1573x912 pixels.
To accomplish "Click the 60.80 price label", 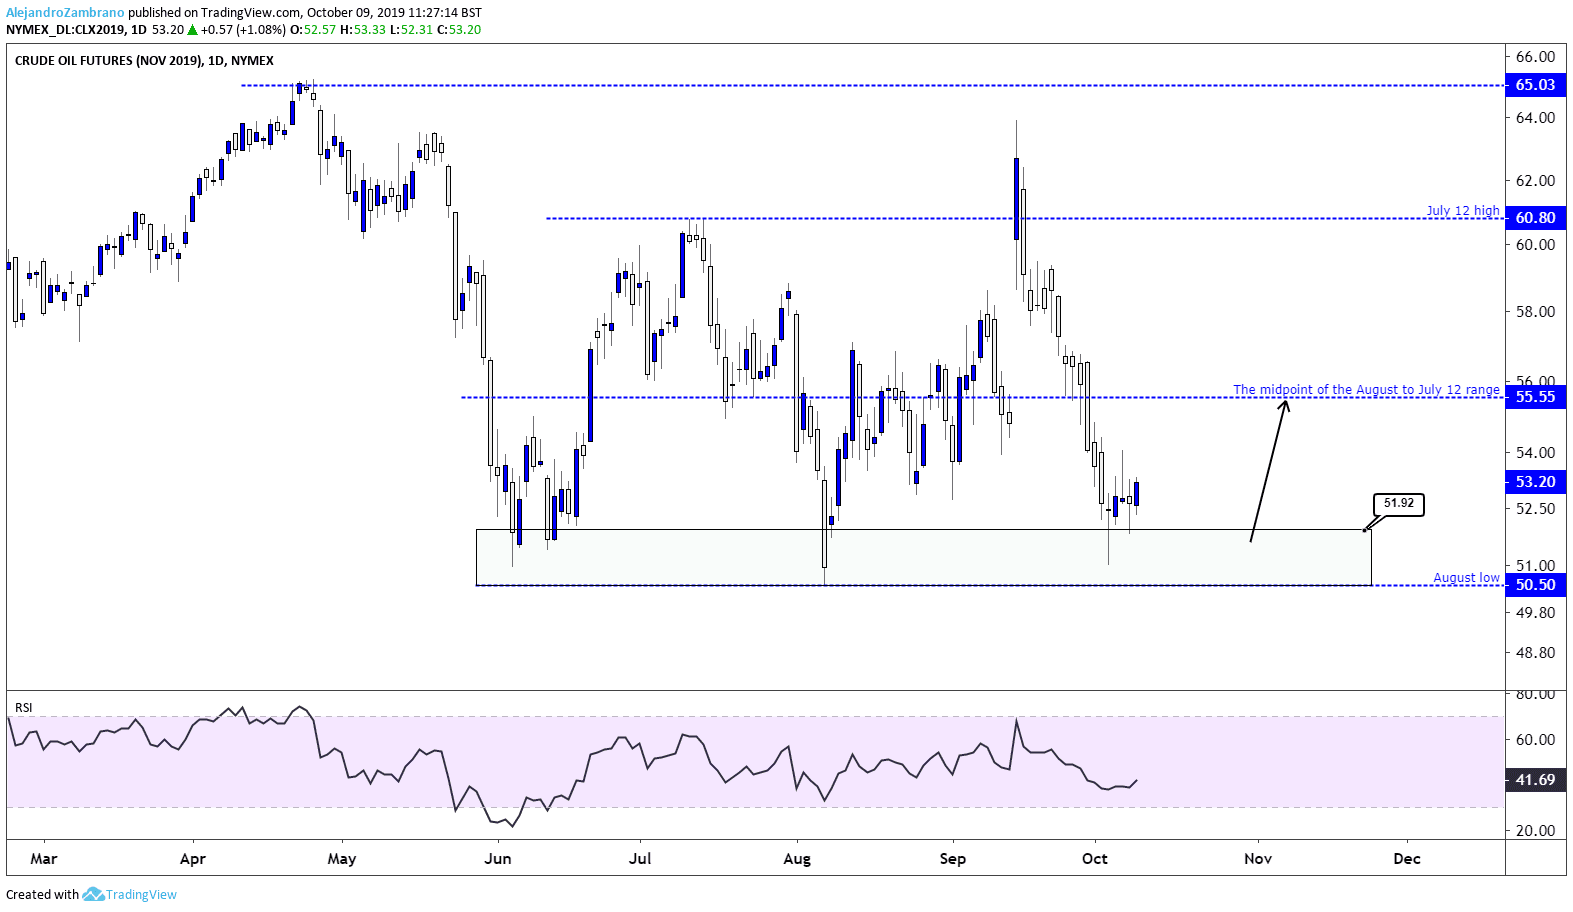I will pyautogui.click(x=1535, y=218).
